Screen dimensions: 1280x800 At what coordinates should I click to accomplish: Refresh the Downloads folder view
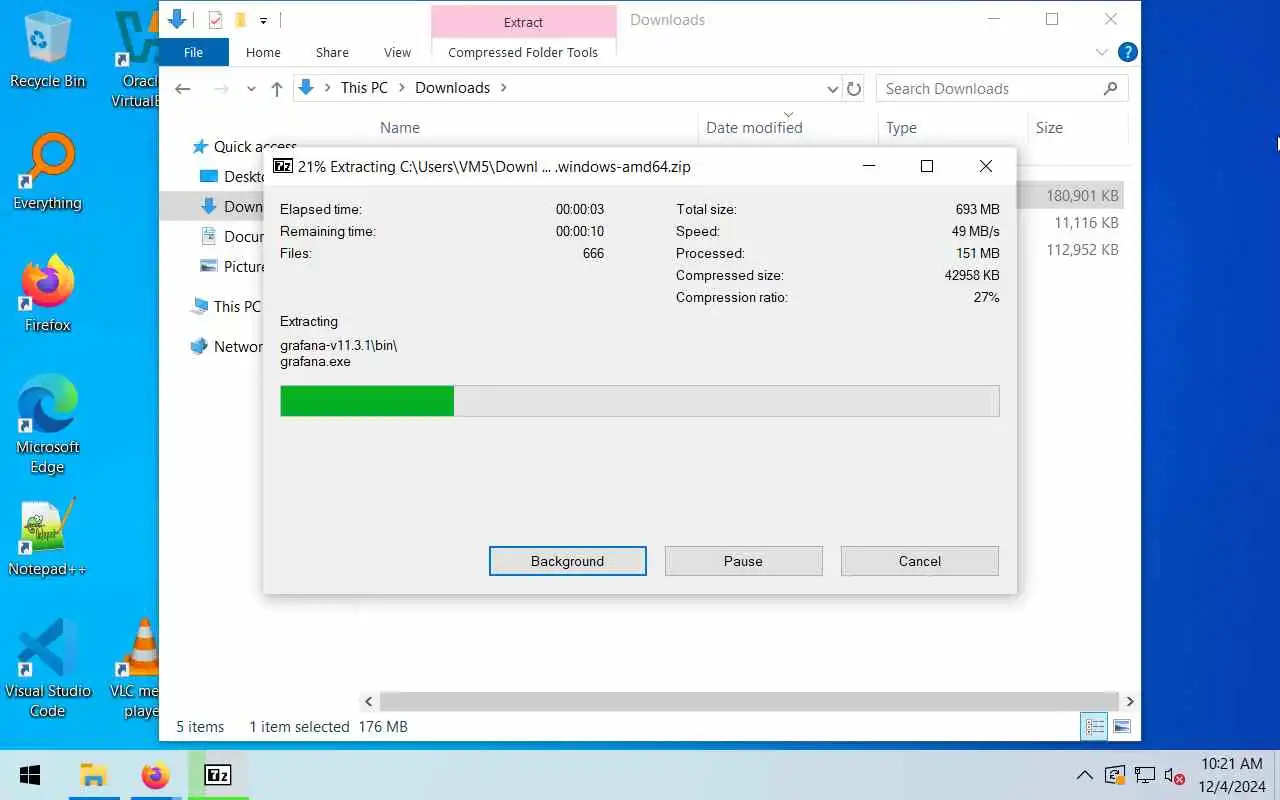tap(854, 88)
